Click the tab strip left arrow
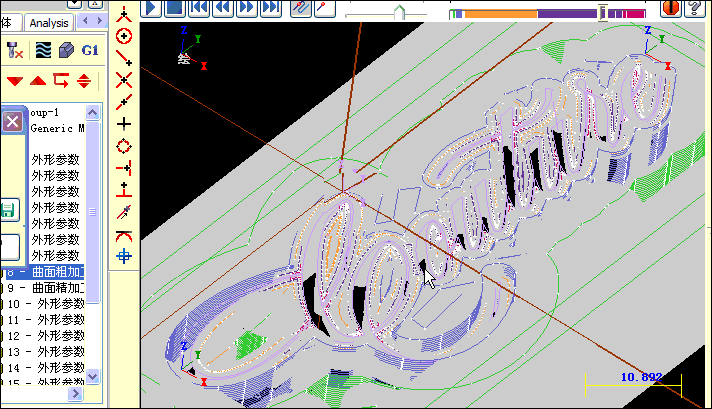Viewport: 712px width, 409px height. coord(85,20)
